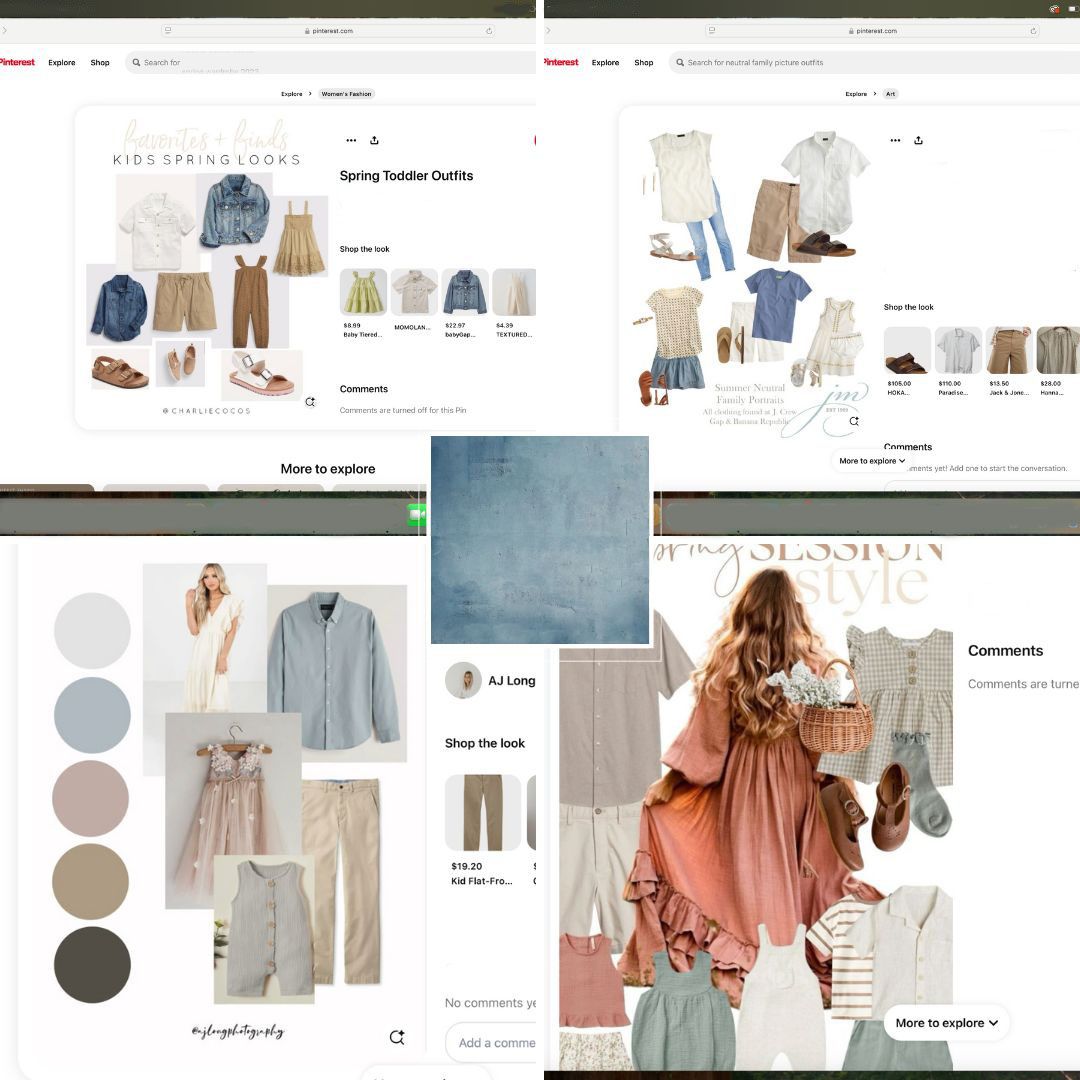Expand More to explore under Summer Neutral Family pin
Viewport: 1080px width, 1080px height.
872,461
